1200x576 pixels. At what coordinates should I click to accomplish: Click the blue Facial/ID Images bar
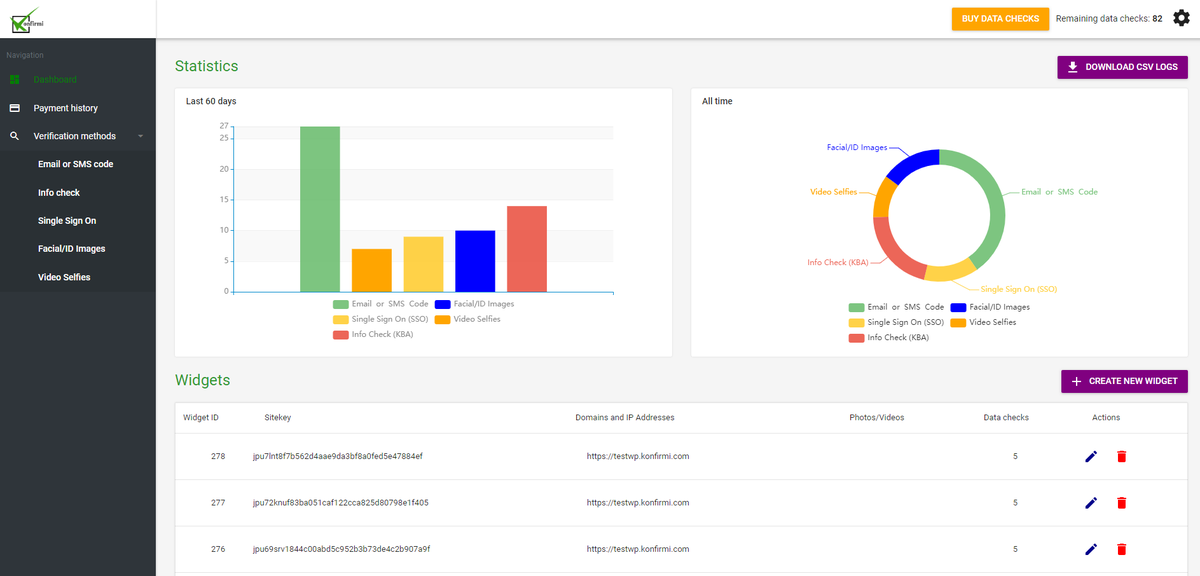(x=475, y=261)
